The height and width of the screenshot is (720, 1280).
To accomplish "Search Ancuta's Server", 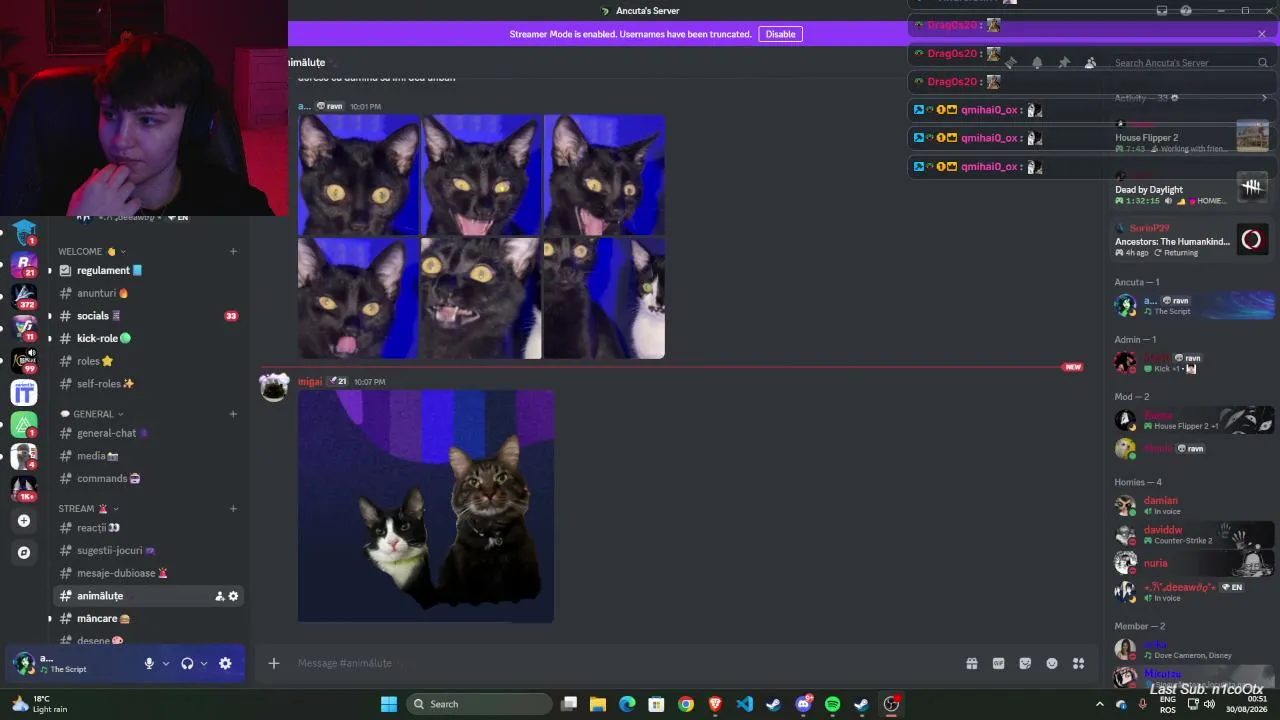I will click(x=1191, y=63).
